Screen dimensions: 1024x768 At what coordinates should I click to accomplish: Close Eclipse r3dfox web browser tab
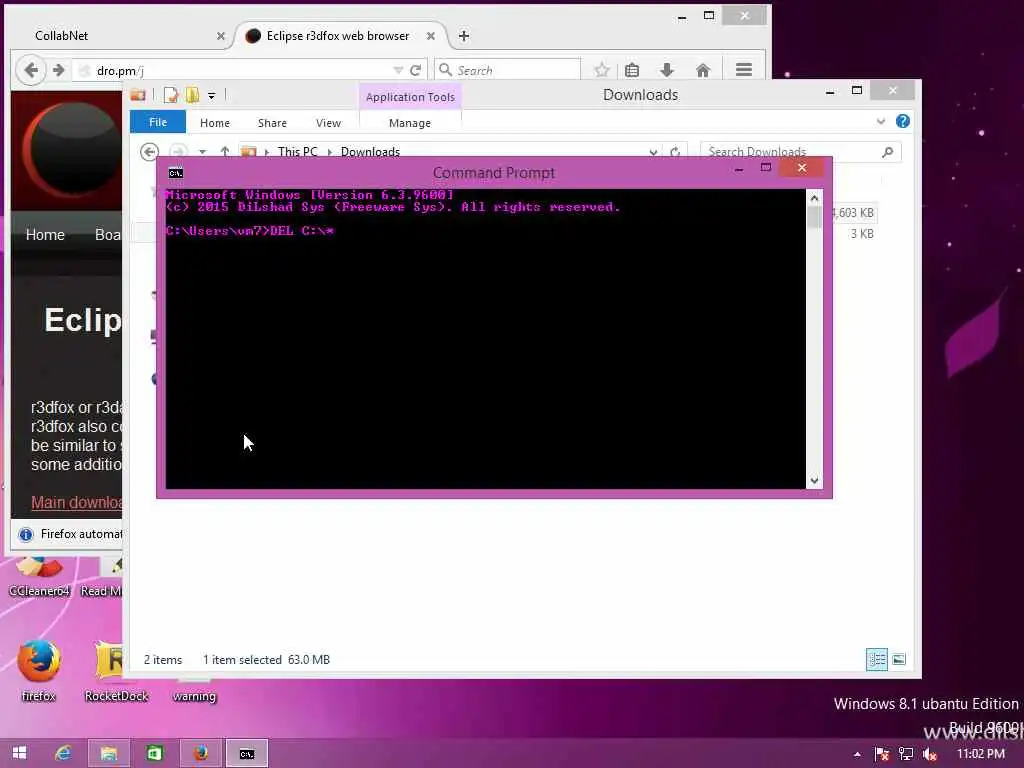click(430, 36)
